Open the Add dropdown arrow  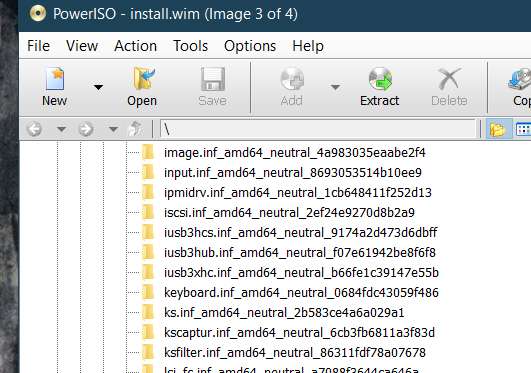[335, 87]
